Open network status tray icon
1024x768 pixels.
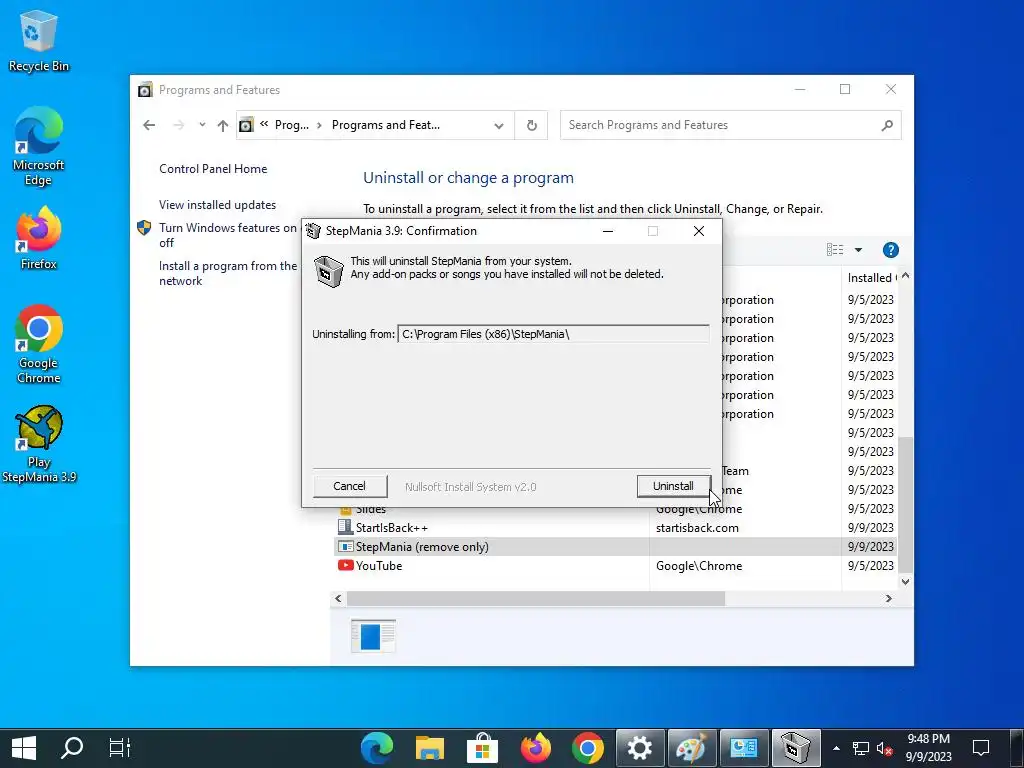pos(861,748)
